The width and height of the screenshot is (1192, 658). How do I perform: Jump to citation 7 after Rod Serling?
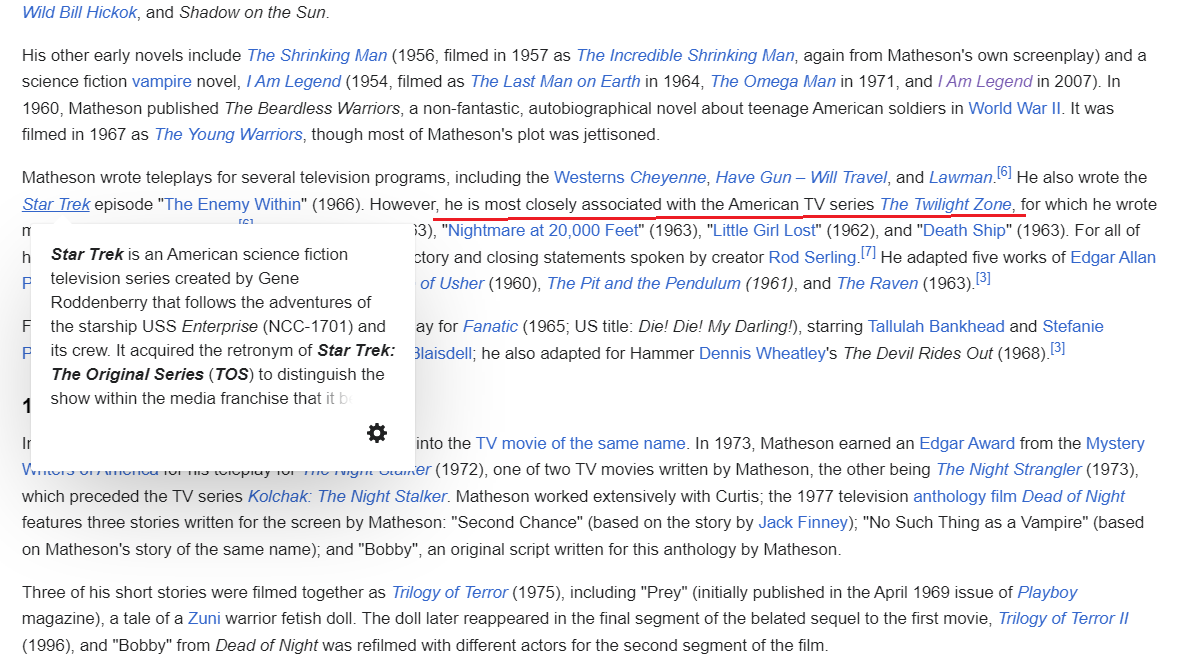click(x=867, y=252)
